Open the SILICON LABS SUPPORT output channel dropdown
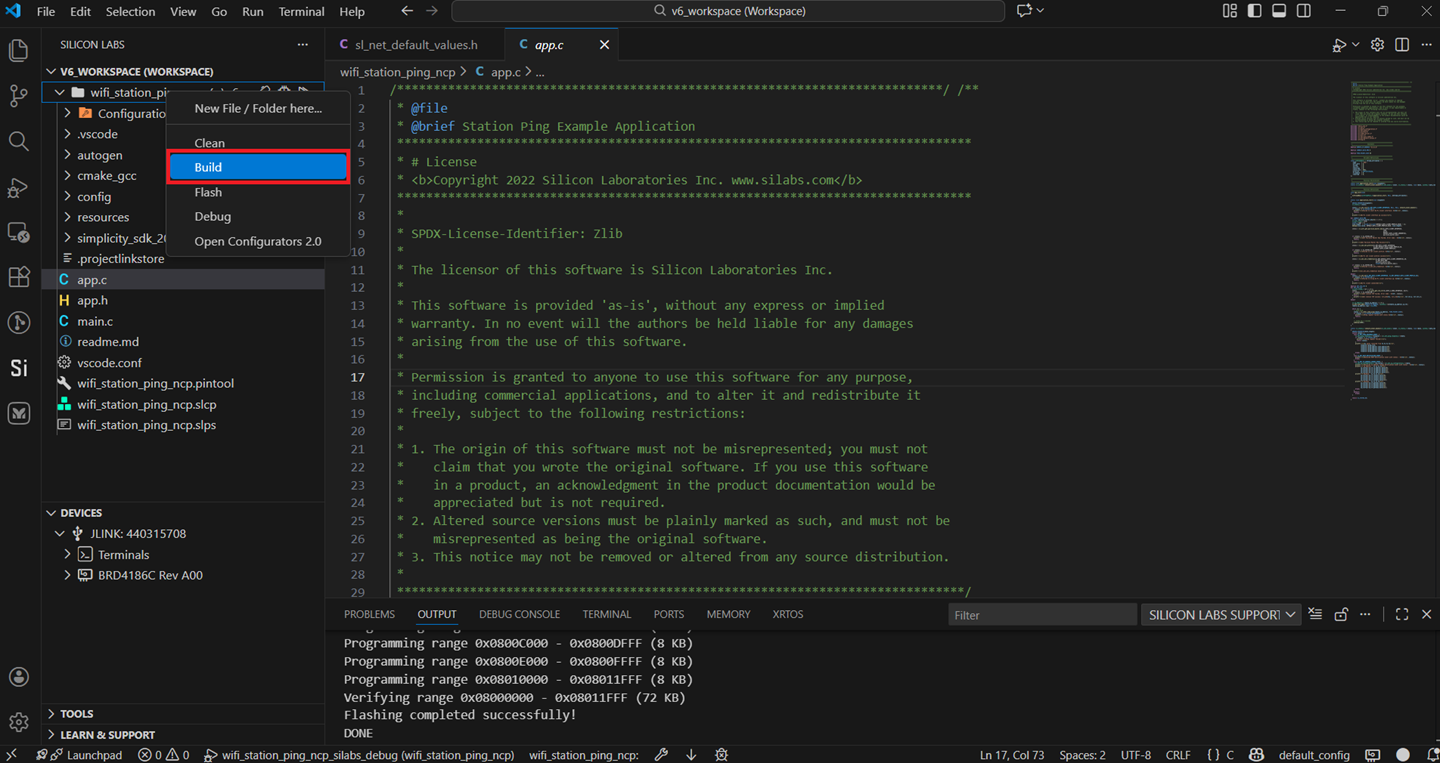1440x763 pixels. click(1221, 614)
